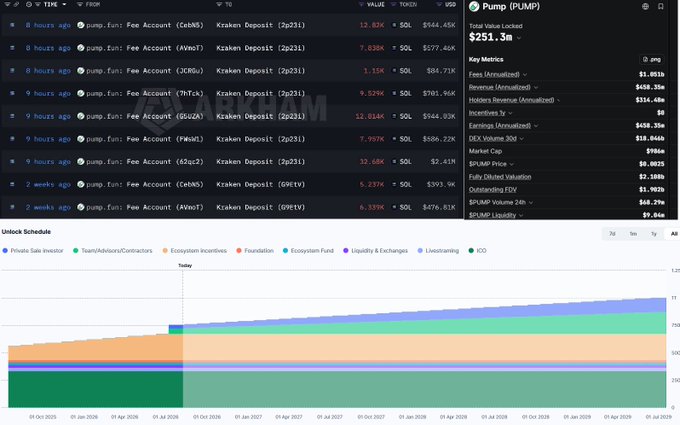Open the TOKEN column filter icon
Viewport: 680px width, 425px height.
(x=394, y=4)
